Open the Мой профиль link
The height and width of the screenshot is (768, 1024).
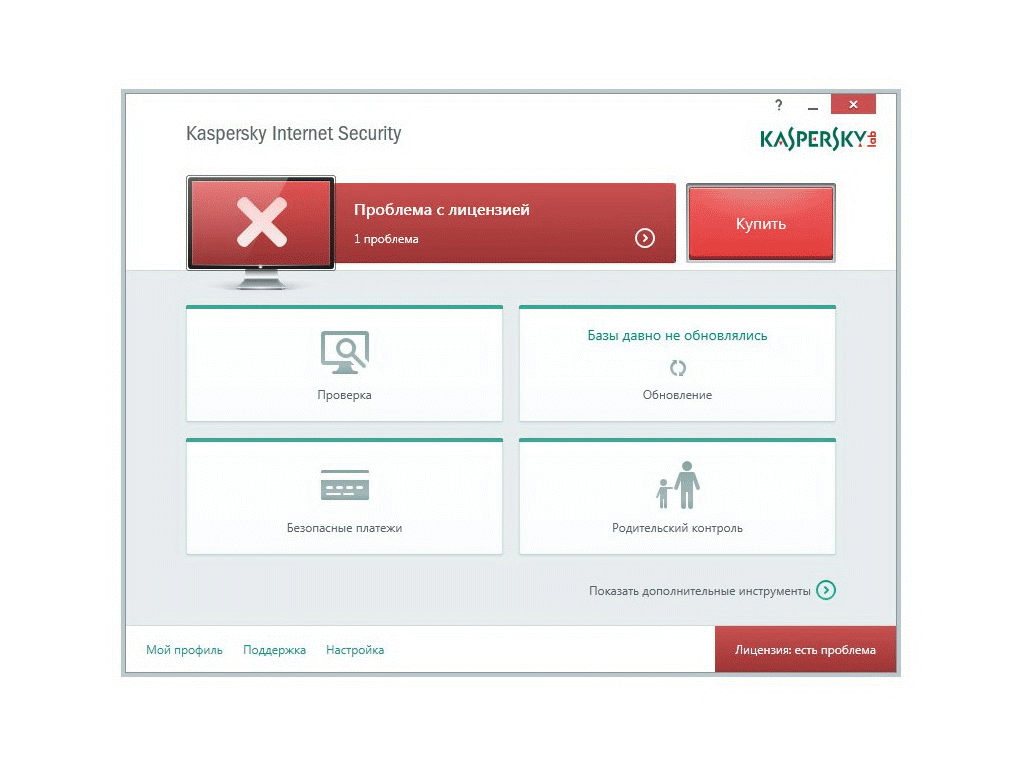click(x=184, y=650)
